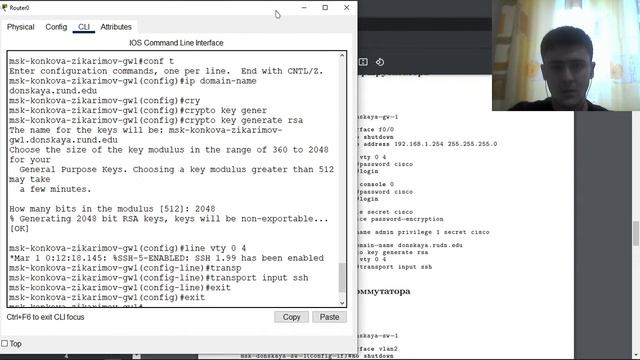Open the Config tab
This screenshot has height=360, width=640.
click(x=56, y=27)
